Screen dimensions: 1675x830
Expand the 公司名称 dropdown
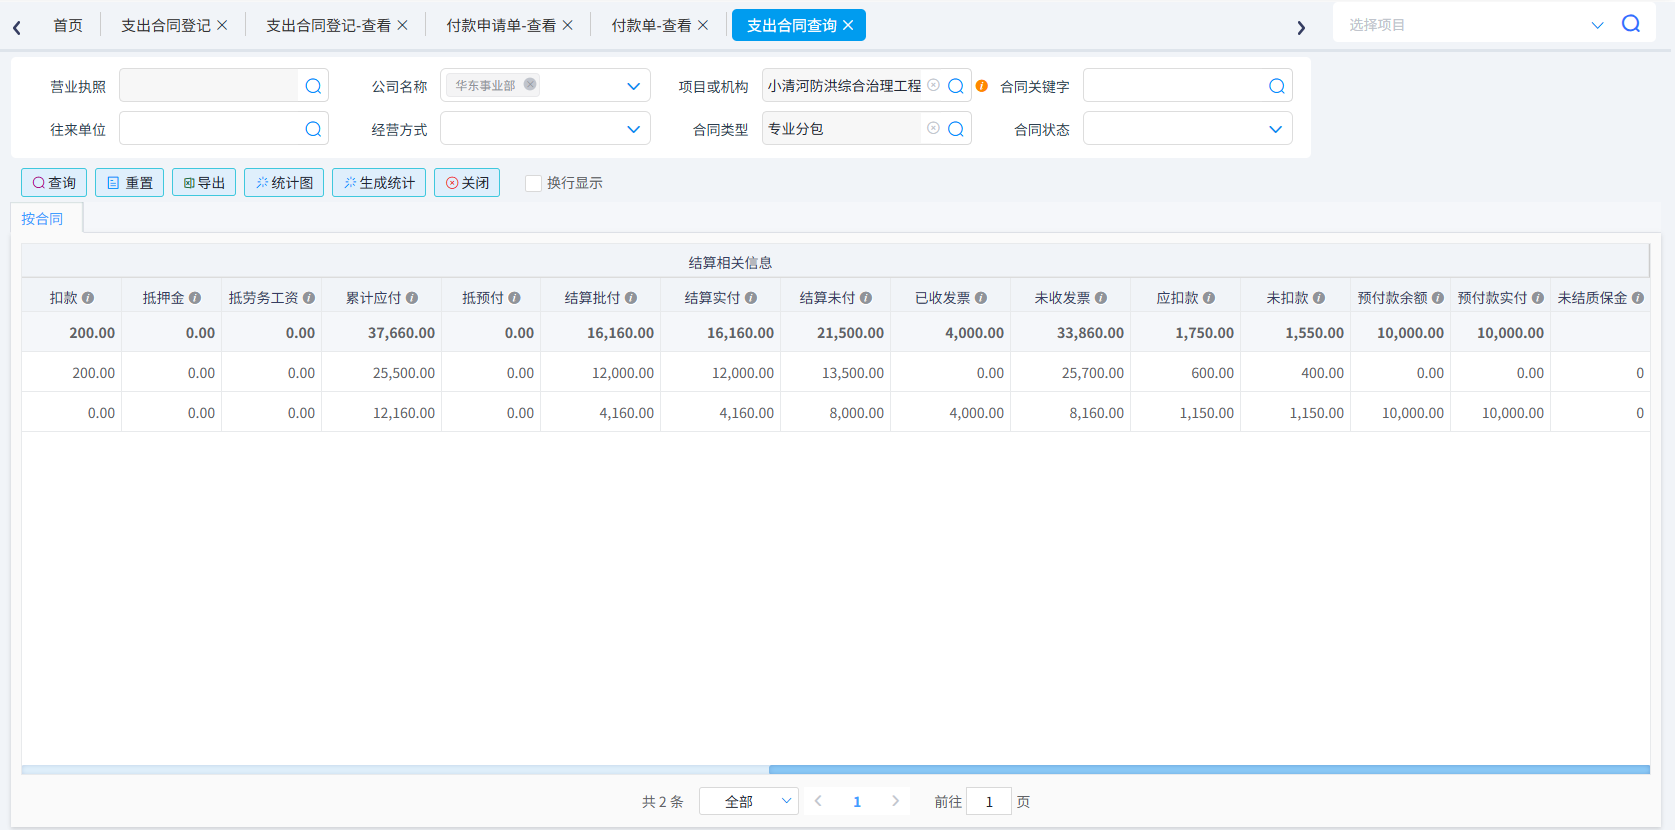click(633, 86)
